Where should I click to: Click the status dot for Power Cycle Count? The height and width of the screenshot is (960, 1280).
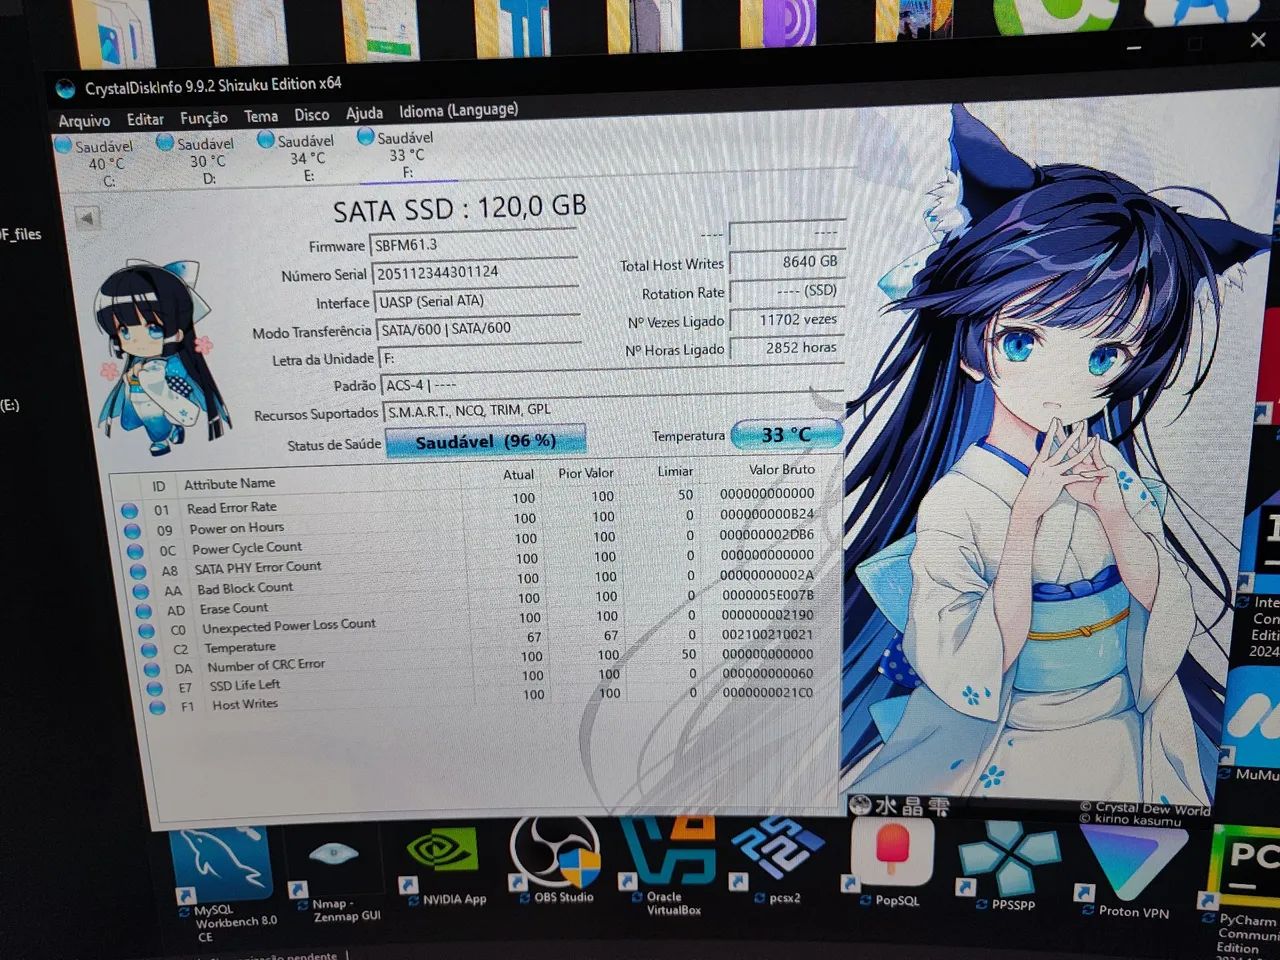coord(136,551)
